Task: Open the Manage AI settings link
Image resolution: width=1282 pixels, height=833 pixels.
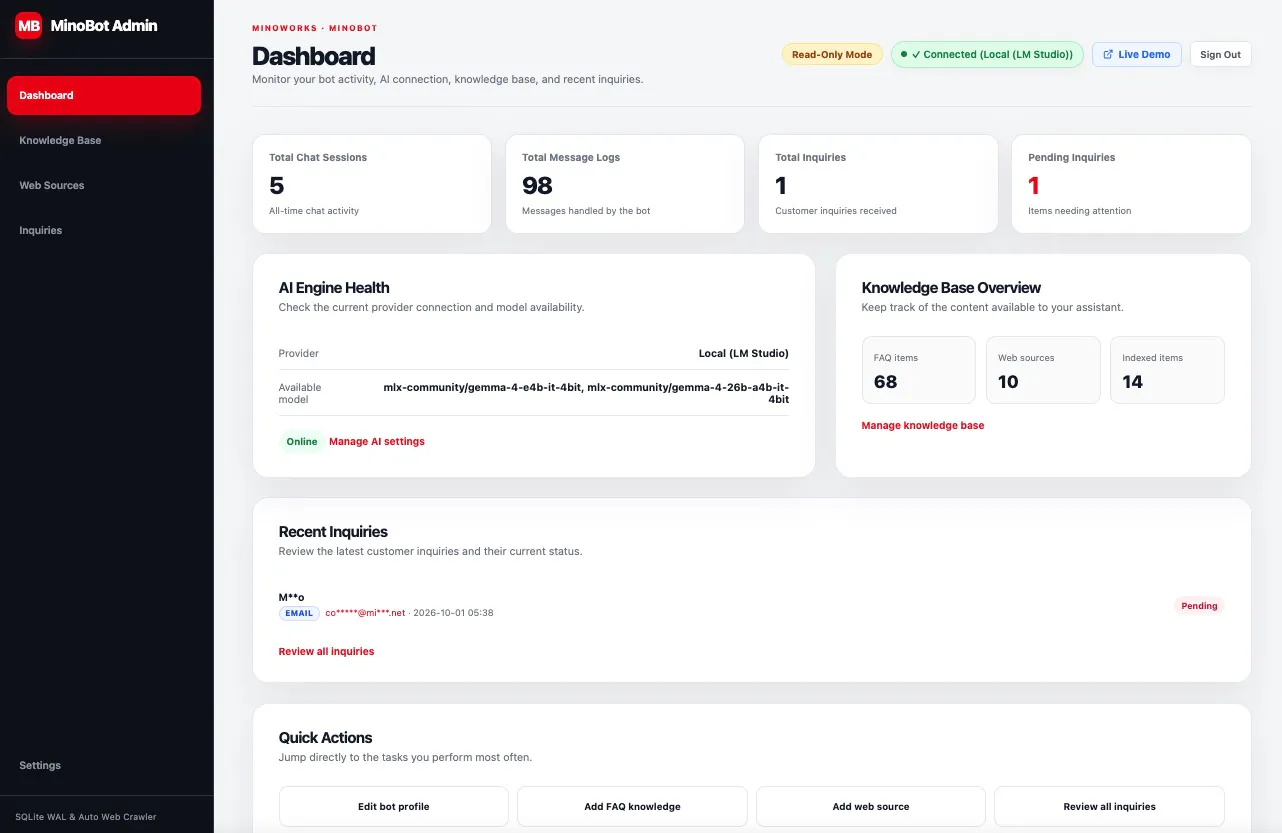Action: (377, 441)
